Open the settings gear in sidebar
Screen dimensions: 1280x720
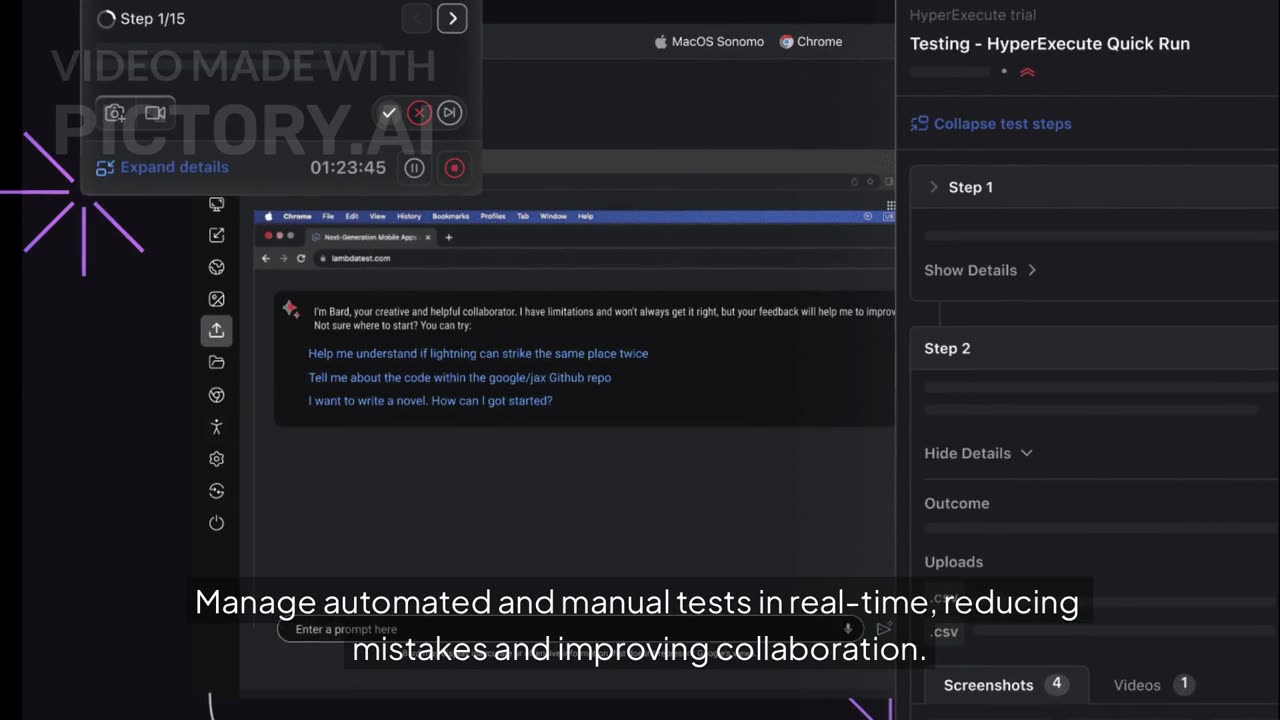click(x=216, y=459)
